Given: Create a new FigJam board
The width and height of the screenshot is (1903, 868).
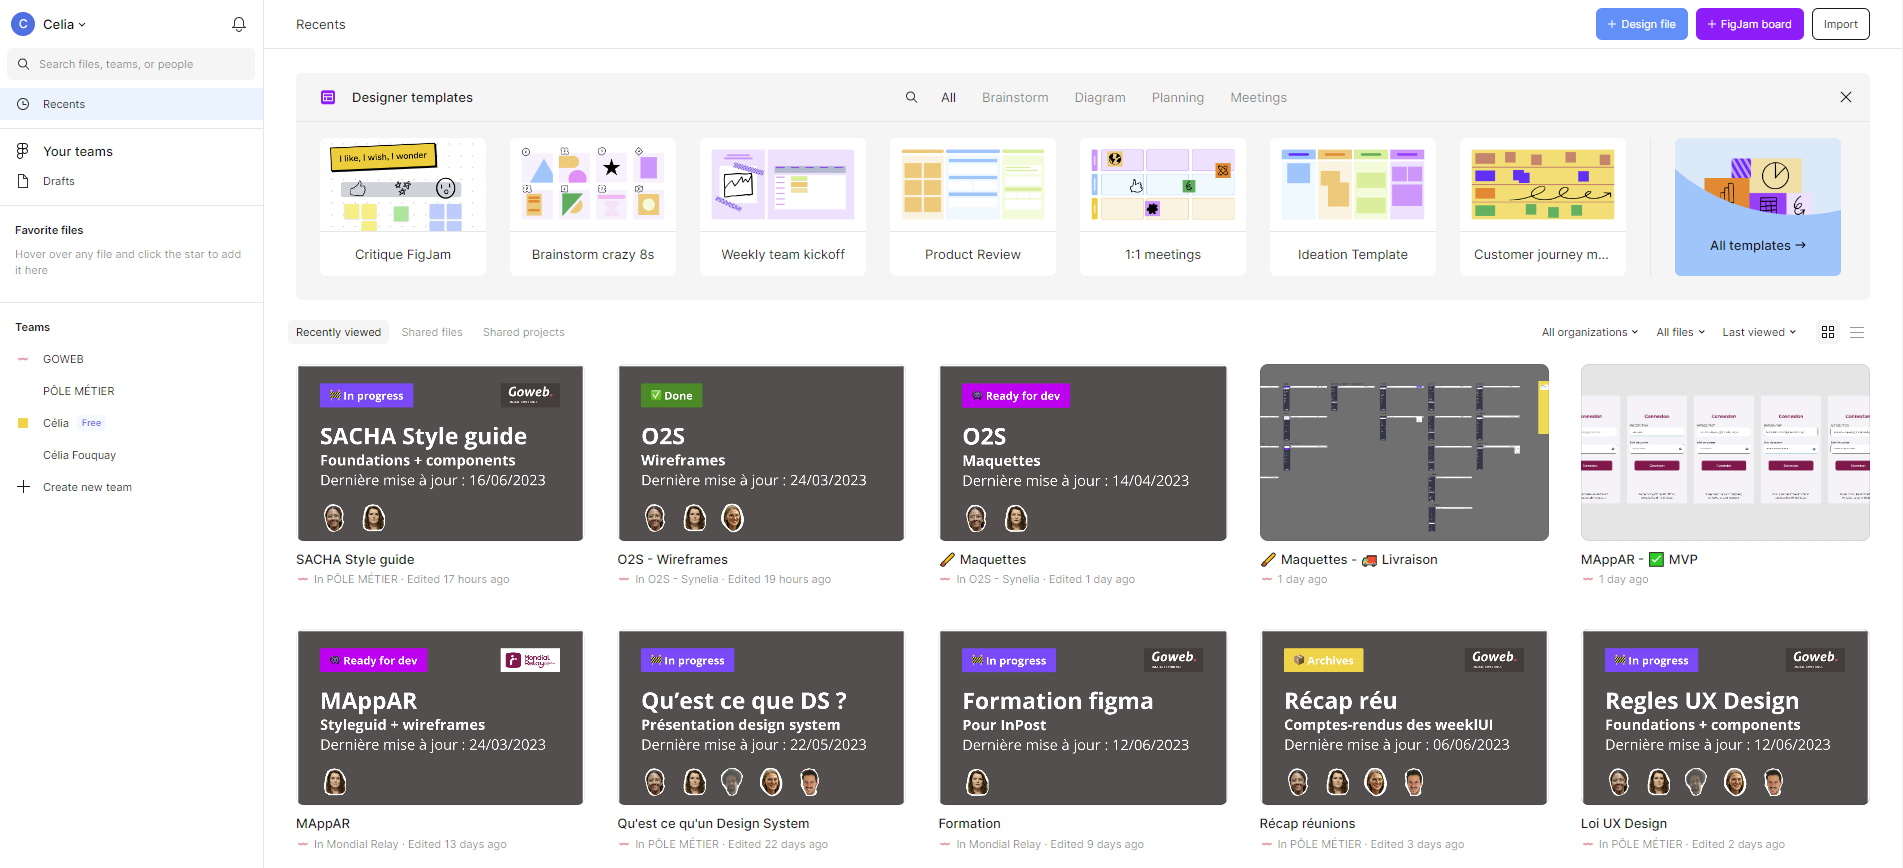Looking at the screenshot, I should [x=1750, y=24].
